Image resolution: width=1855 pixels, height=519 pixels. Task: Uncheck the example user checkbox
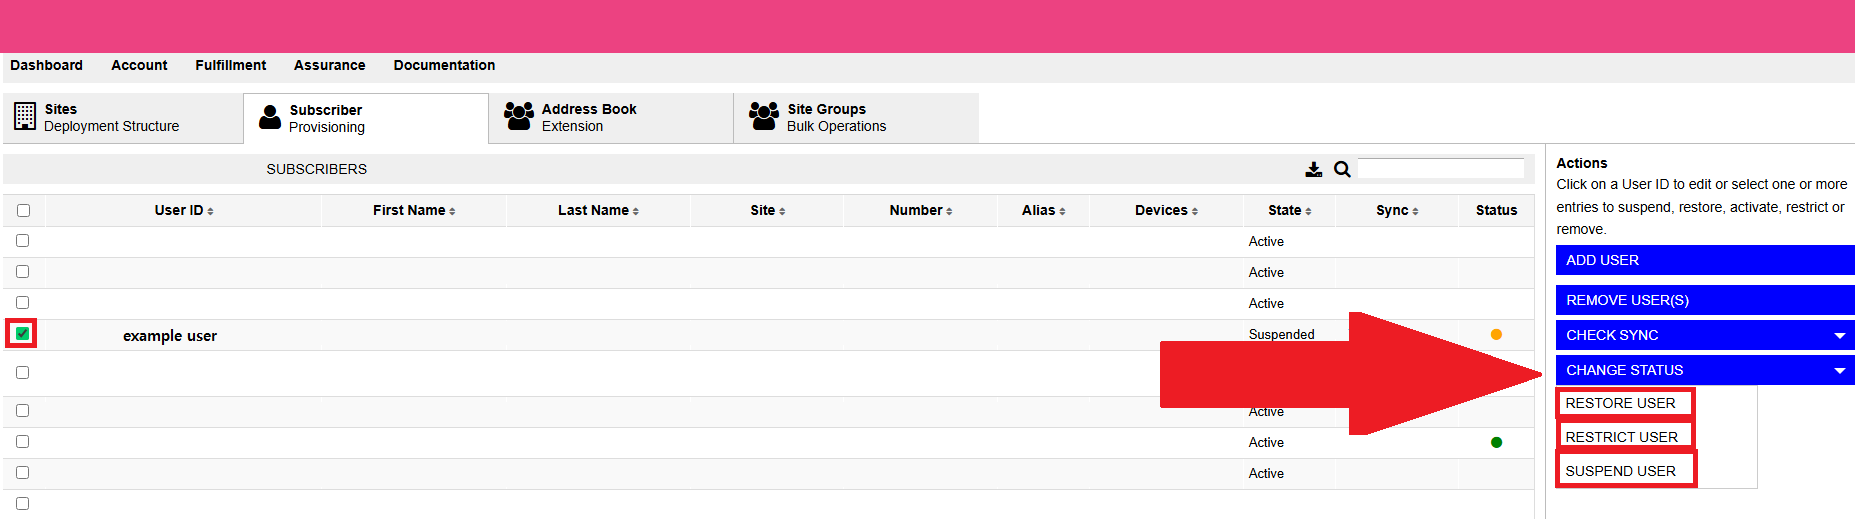click(x=22, y=334)
